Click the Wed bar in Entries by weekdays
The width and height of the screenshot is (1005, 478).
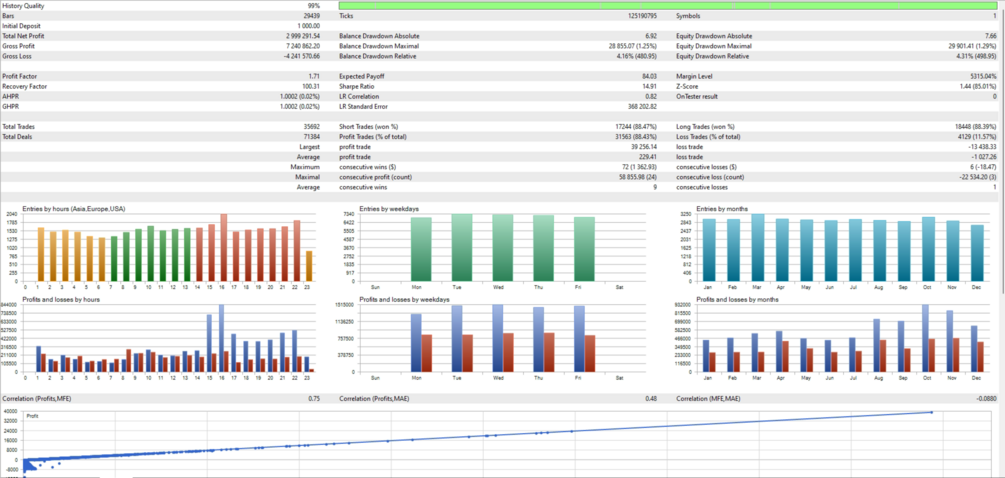coord(502,247)
